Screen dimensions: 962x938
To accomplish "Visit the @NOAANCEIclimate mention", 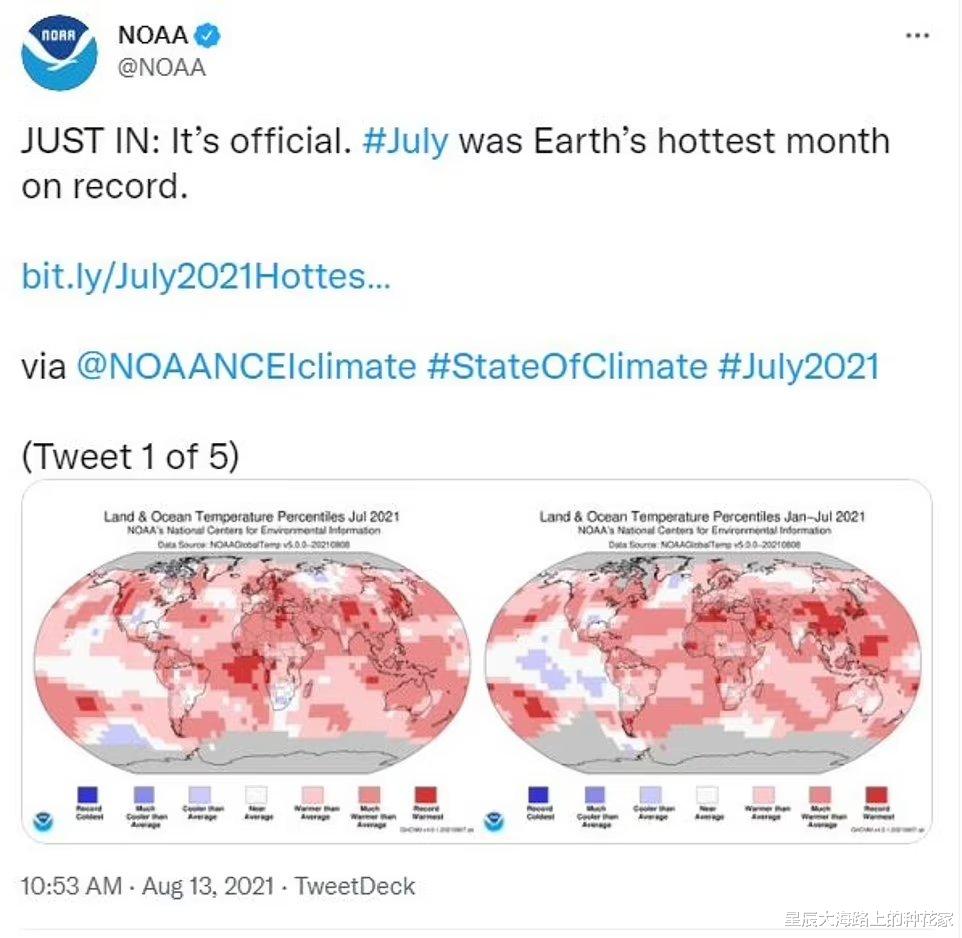I will 246,366.
